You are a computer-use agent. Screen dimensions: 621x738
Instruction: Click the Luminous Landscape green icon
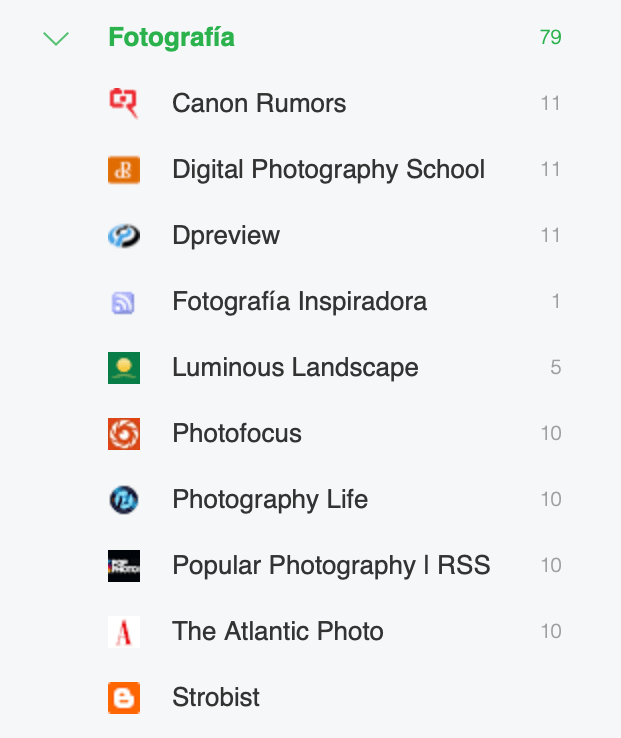124,368
